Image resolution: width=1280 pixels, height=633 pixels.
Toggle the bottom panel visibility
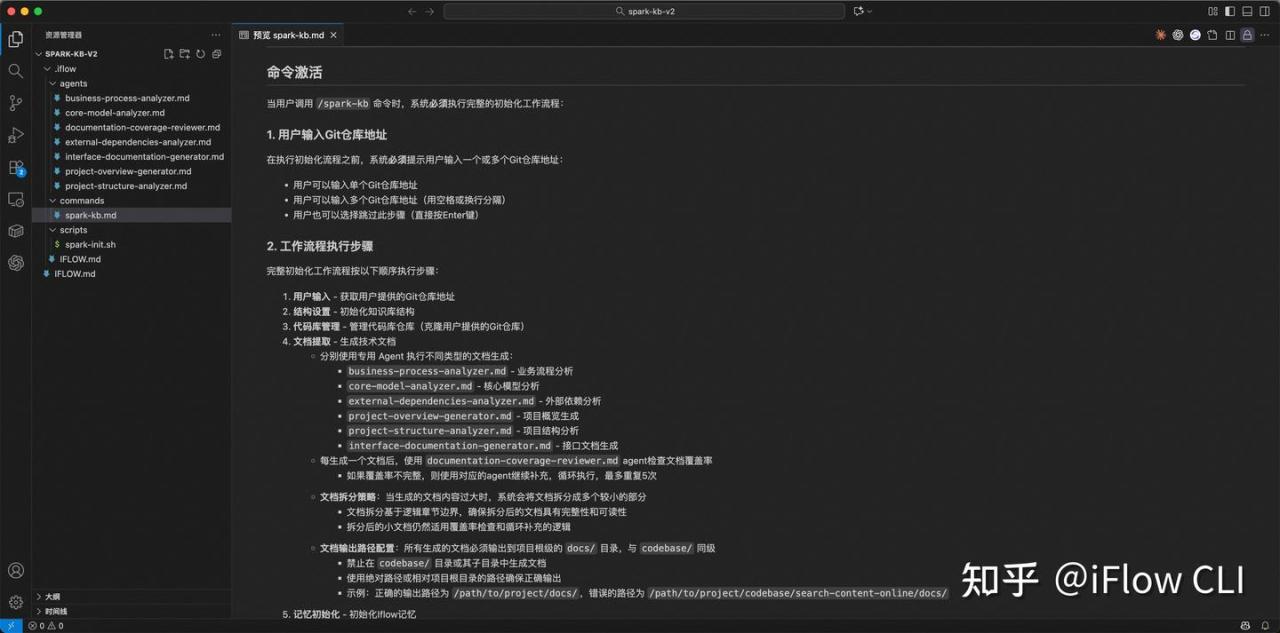tap(1246, 11)
